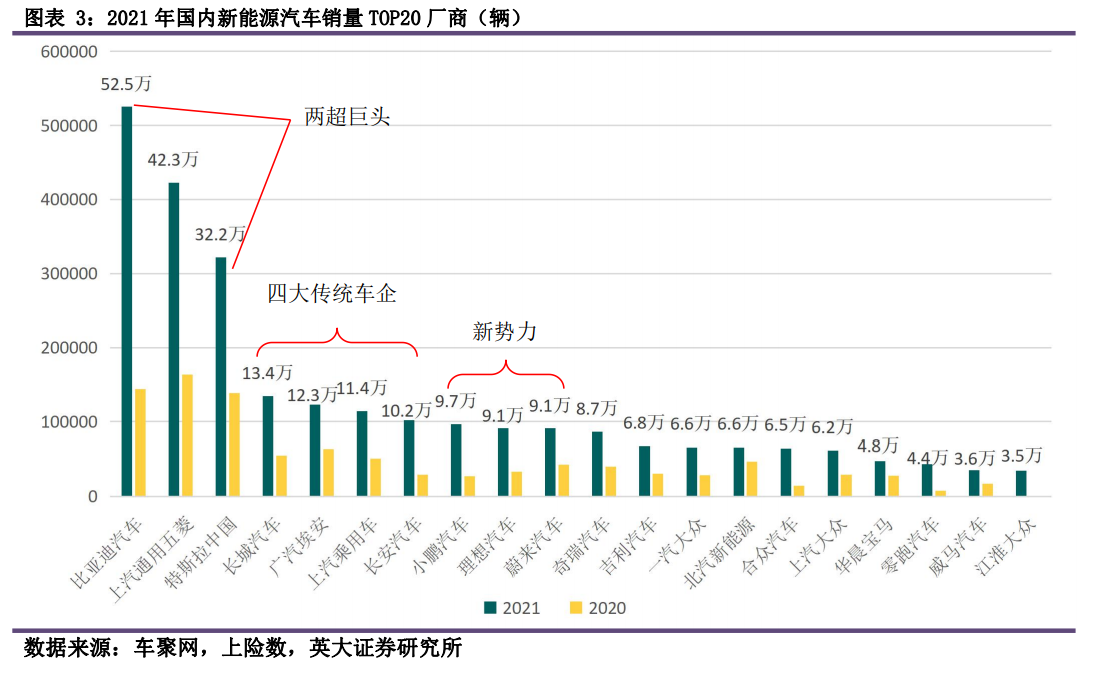Click the 52.5万 data label
Screen dimensions: 1094x685
(x=126, y=84)
